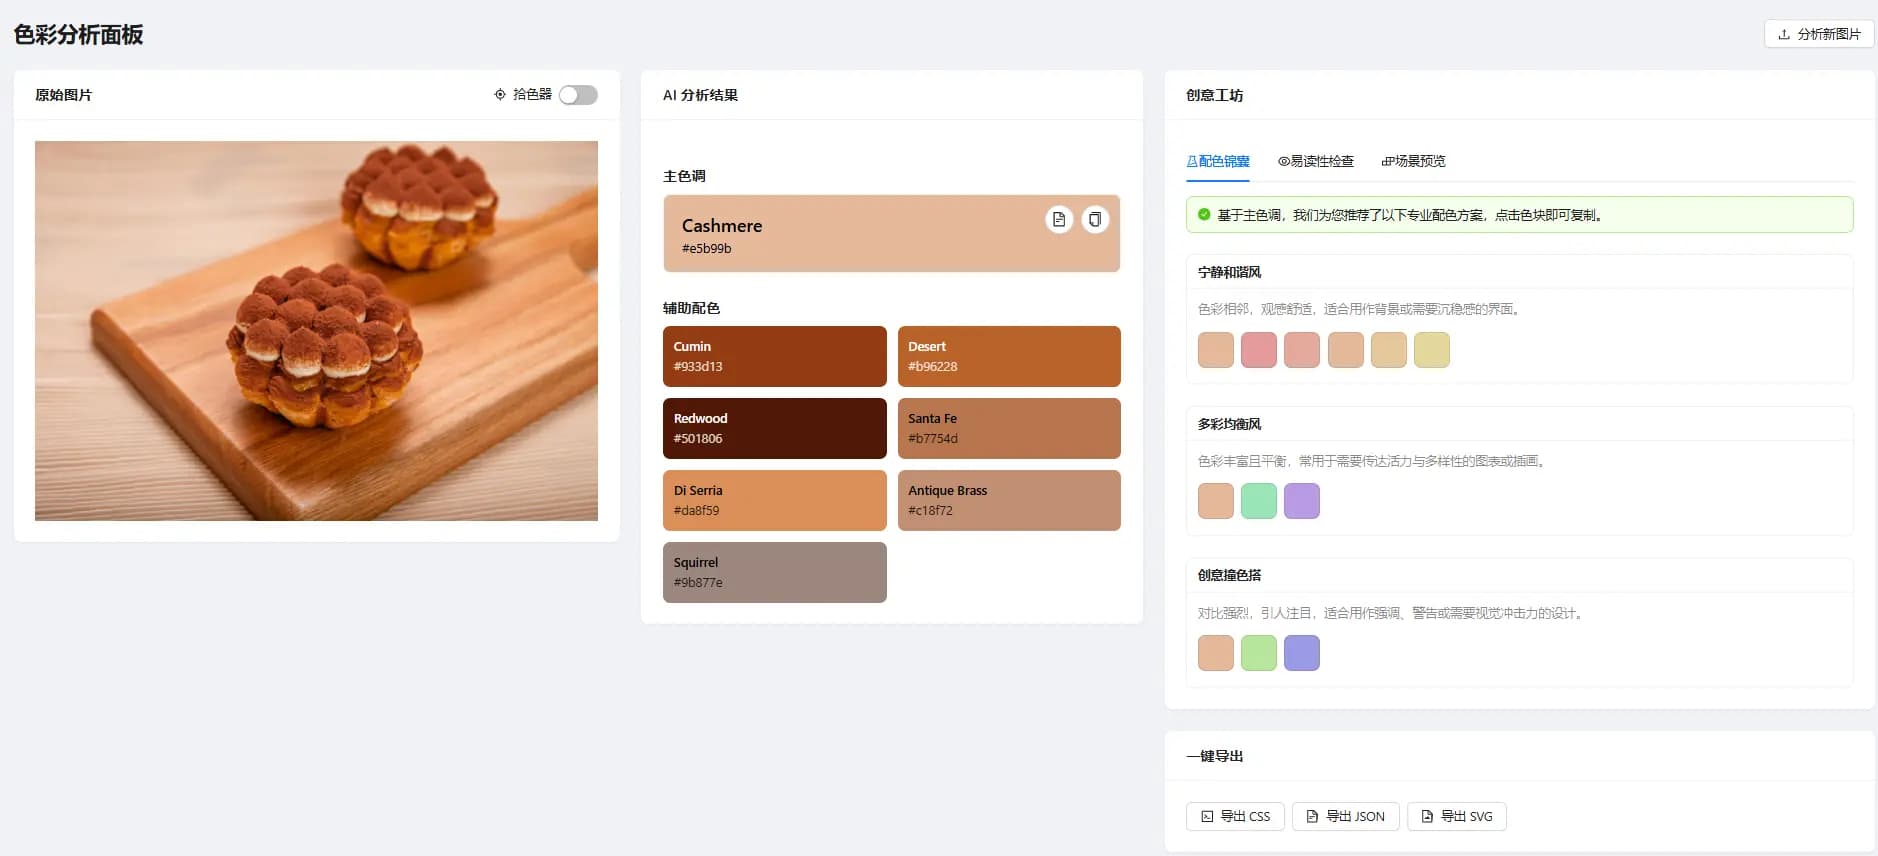Click the 导出 JSON button
This screenshot has height=856, width=1878.
pyautogui.click(x=1345, y=816)
